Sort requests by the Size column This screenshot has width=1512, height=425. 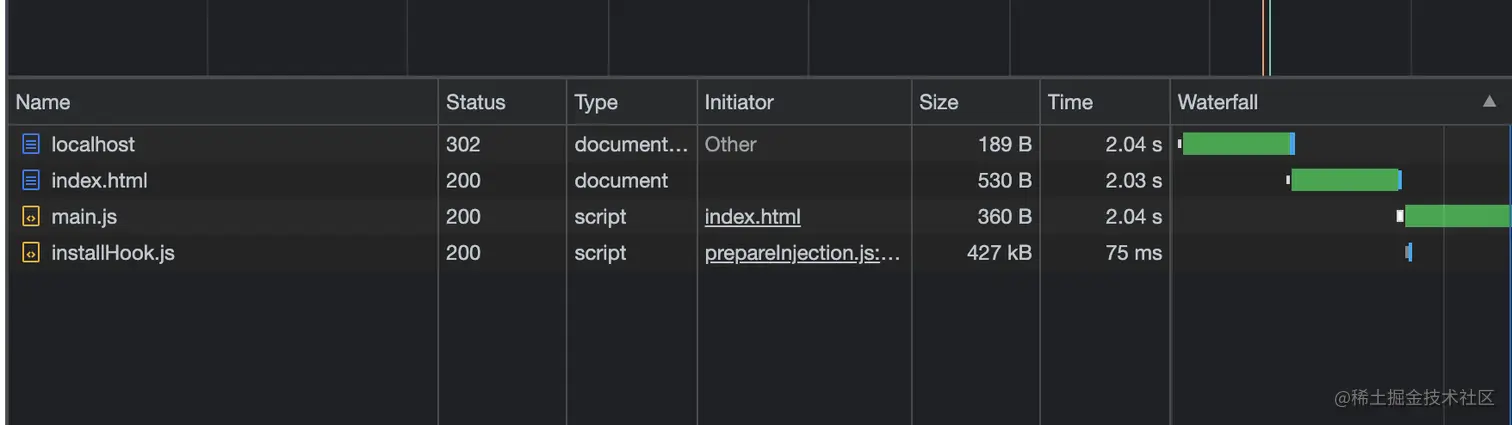(938, 102)
